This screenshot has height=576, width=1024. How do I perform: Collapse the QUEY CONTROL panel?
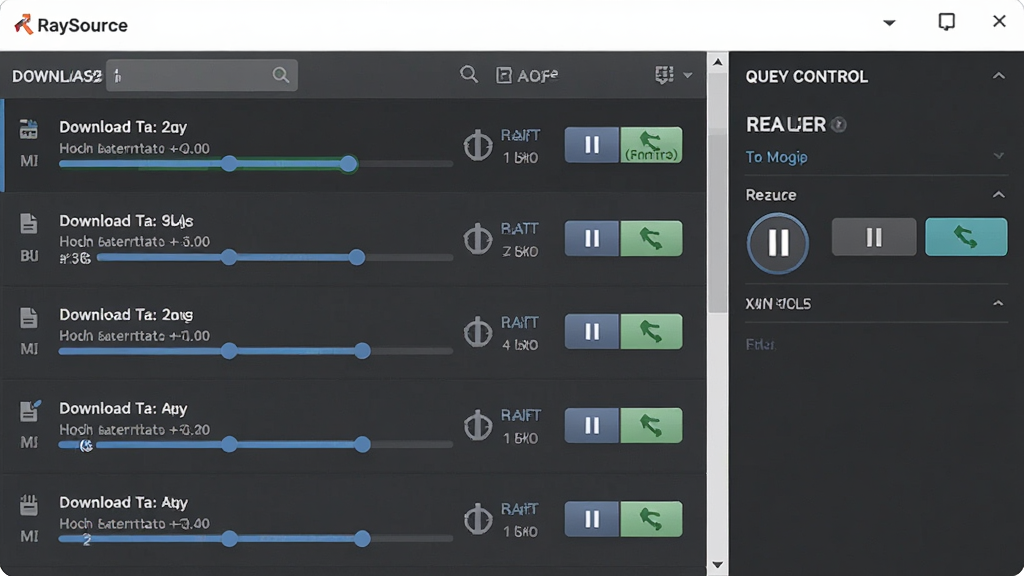click(x=999, y=76)
